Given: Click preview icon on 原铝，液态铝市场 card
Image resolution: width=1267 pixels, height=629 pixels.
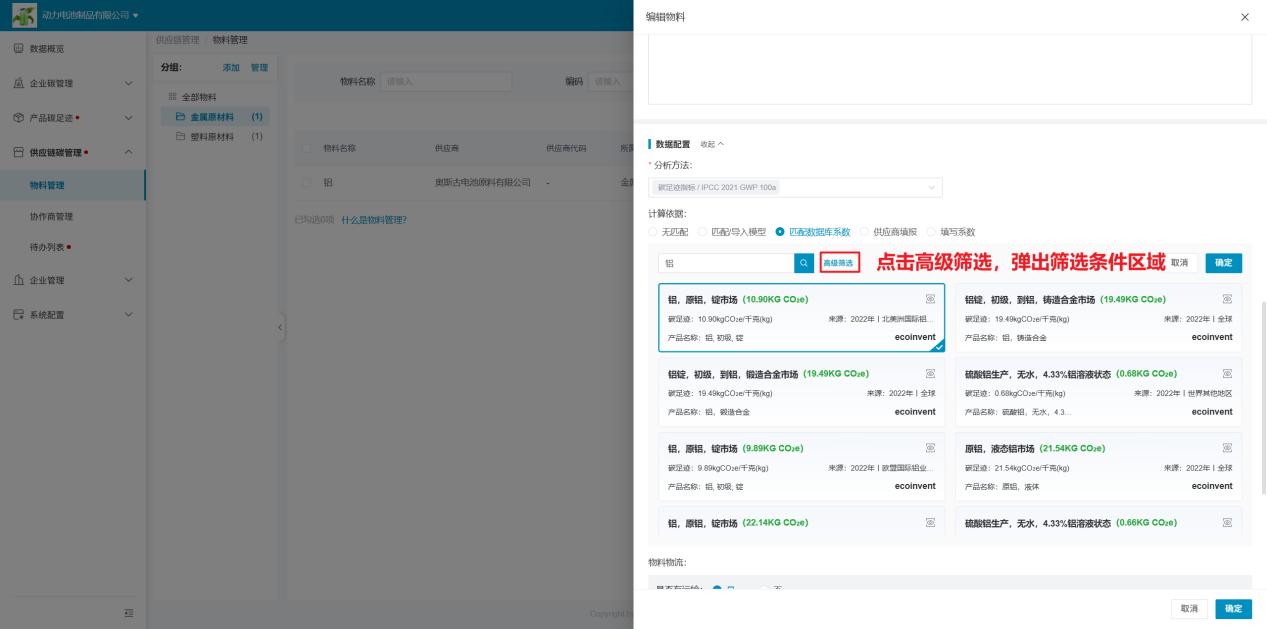Looking at the screenshot, I should point(1227,448).
